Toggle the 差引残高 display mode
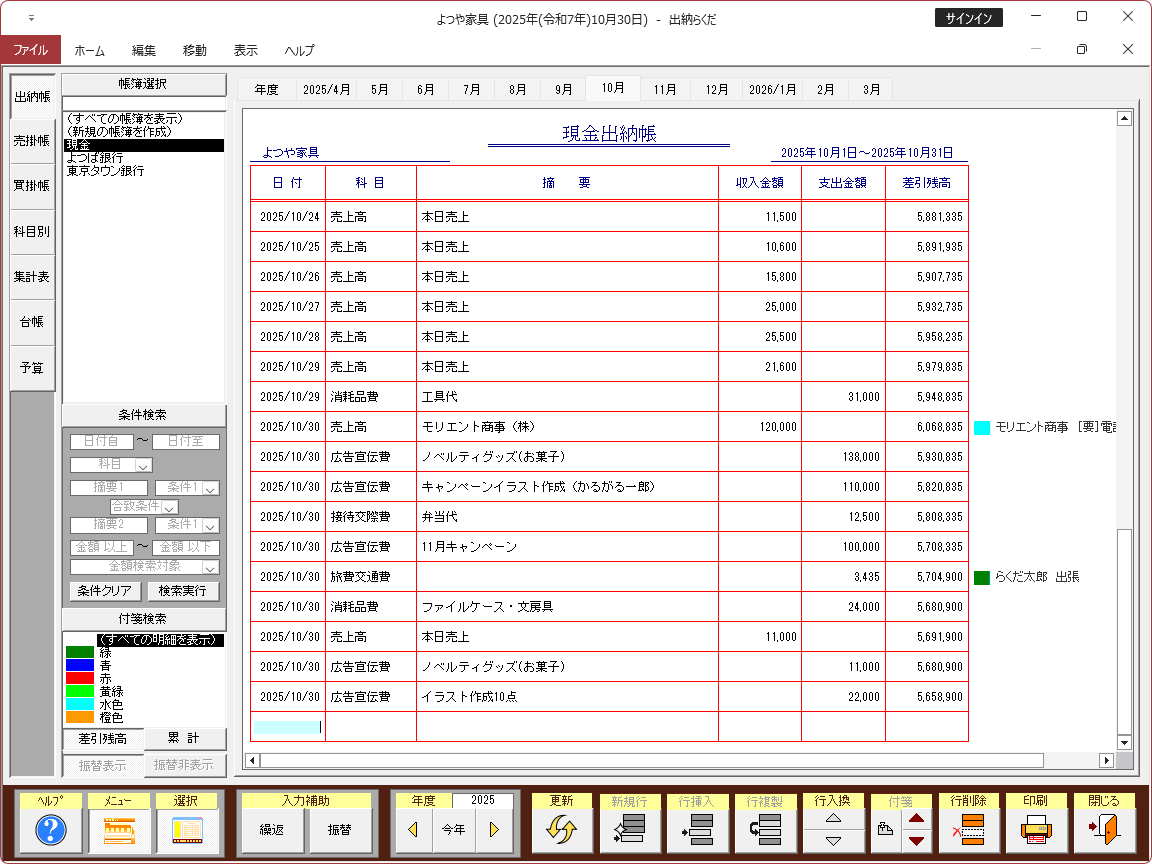 coord(102,739)
